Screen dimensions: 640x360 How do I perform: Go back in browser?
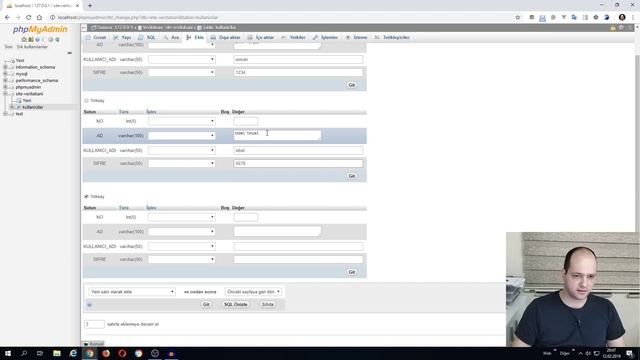tap(7, 18)
